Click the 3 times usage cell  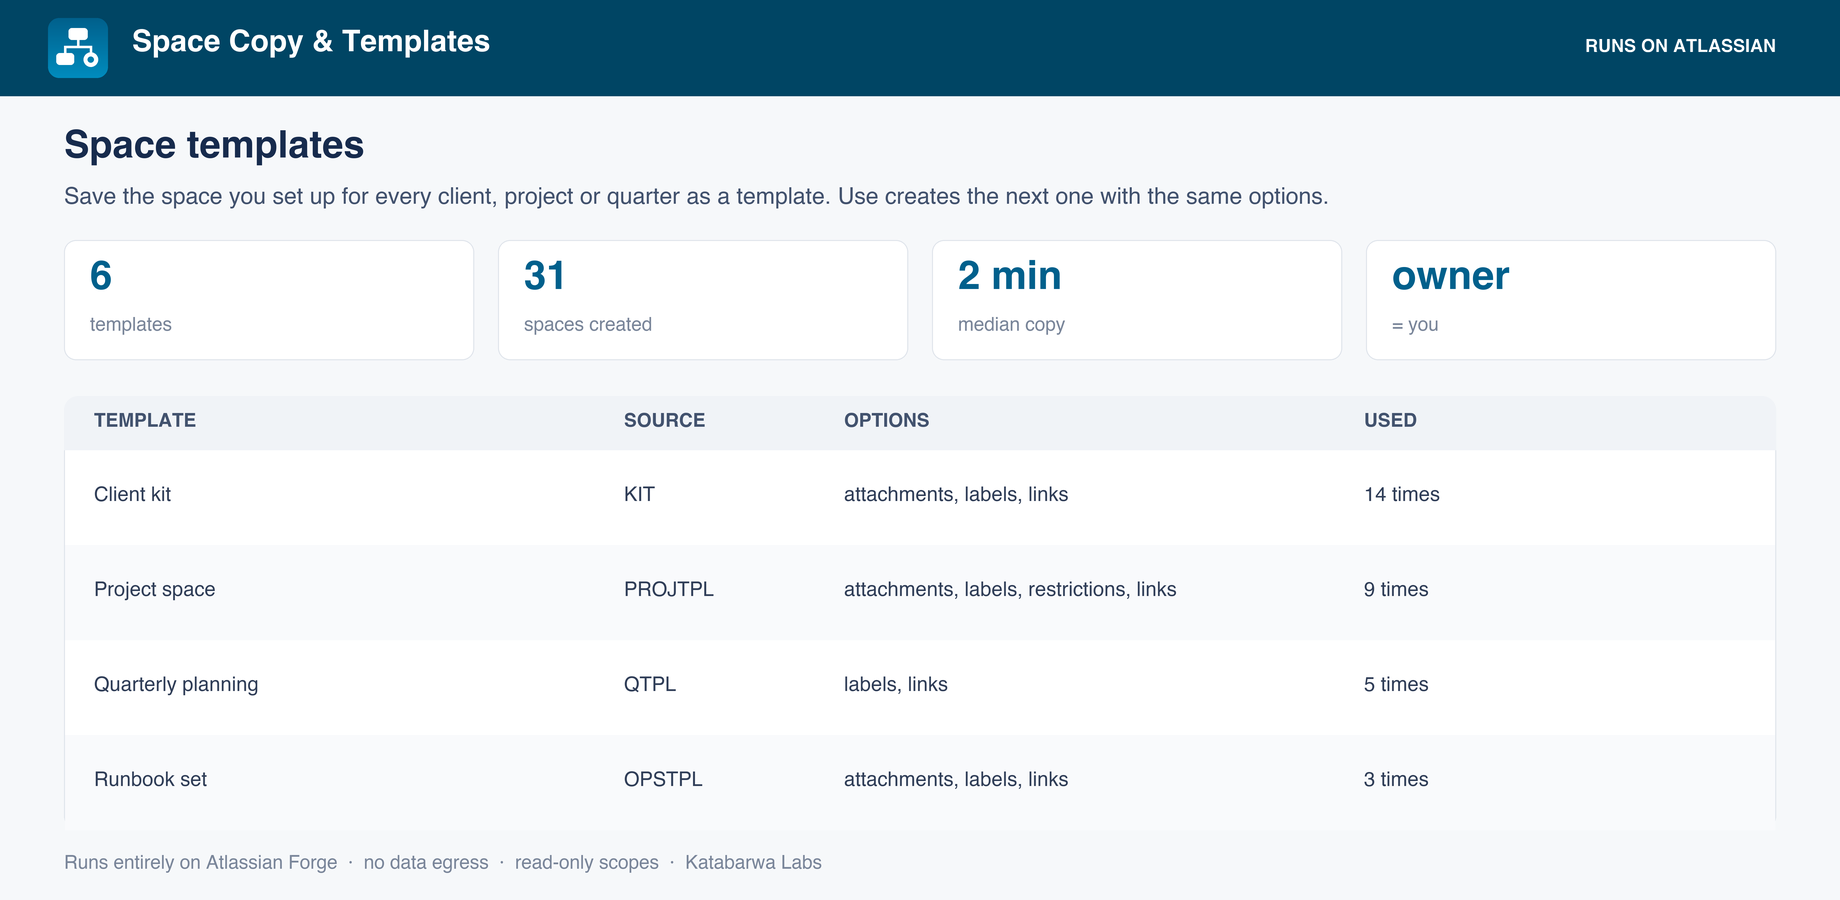pyautogui.click(x=1396, y=779)
